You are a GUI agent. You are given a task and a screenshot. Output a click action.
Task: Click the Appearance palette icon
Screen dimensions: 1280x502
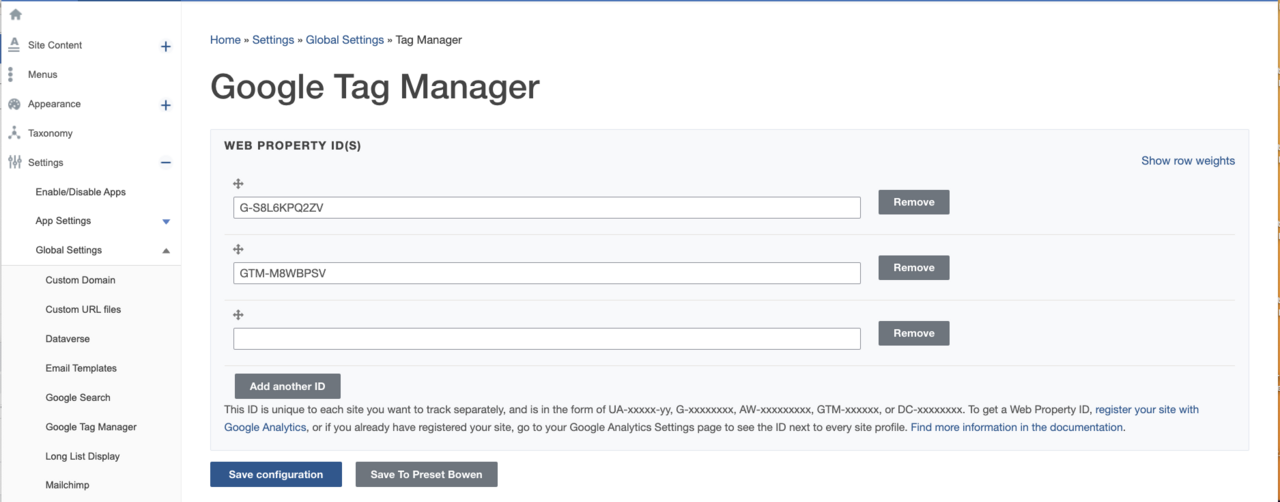coord(14,104)
